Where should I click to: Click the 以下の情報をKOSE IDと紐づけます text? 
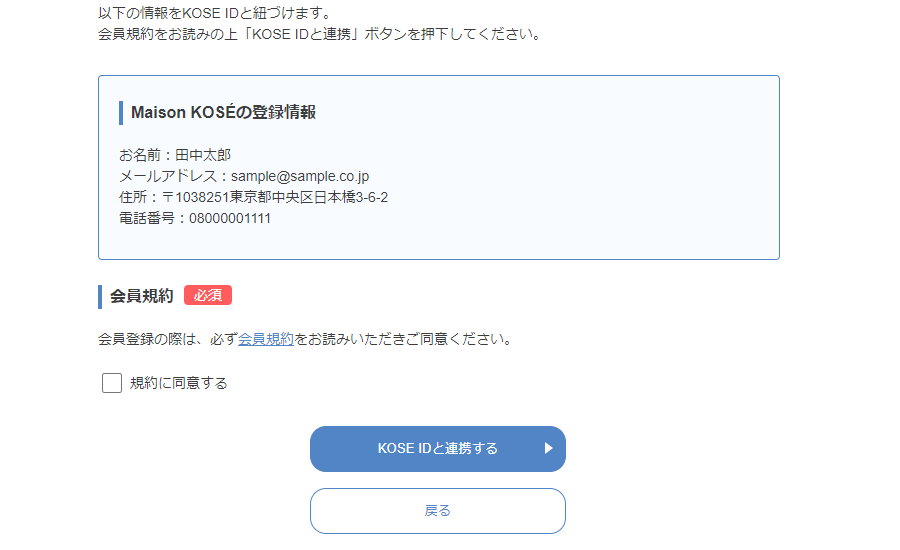pyautogui.click(x=215, y=13)
